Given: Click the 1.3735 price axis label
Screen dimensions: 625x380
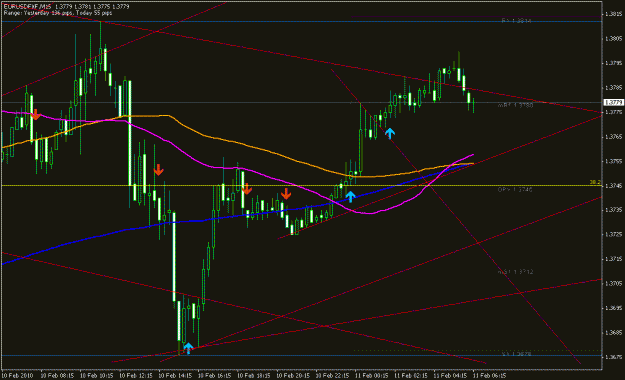Looking at the screenshot, I should [614, 210].
